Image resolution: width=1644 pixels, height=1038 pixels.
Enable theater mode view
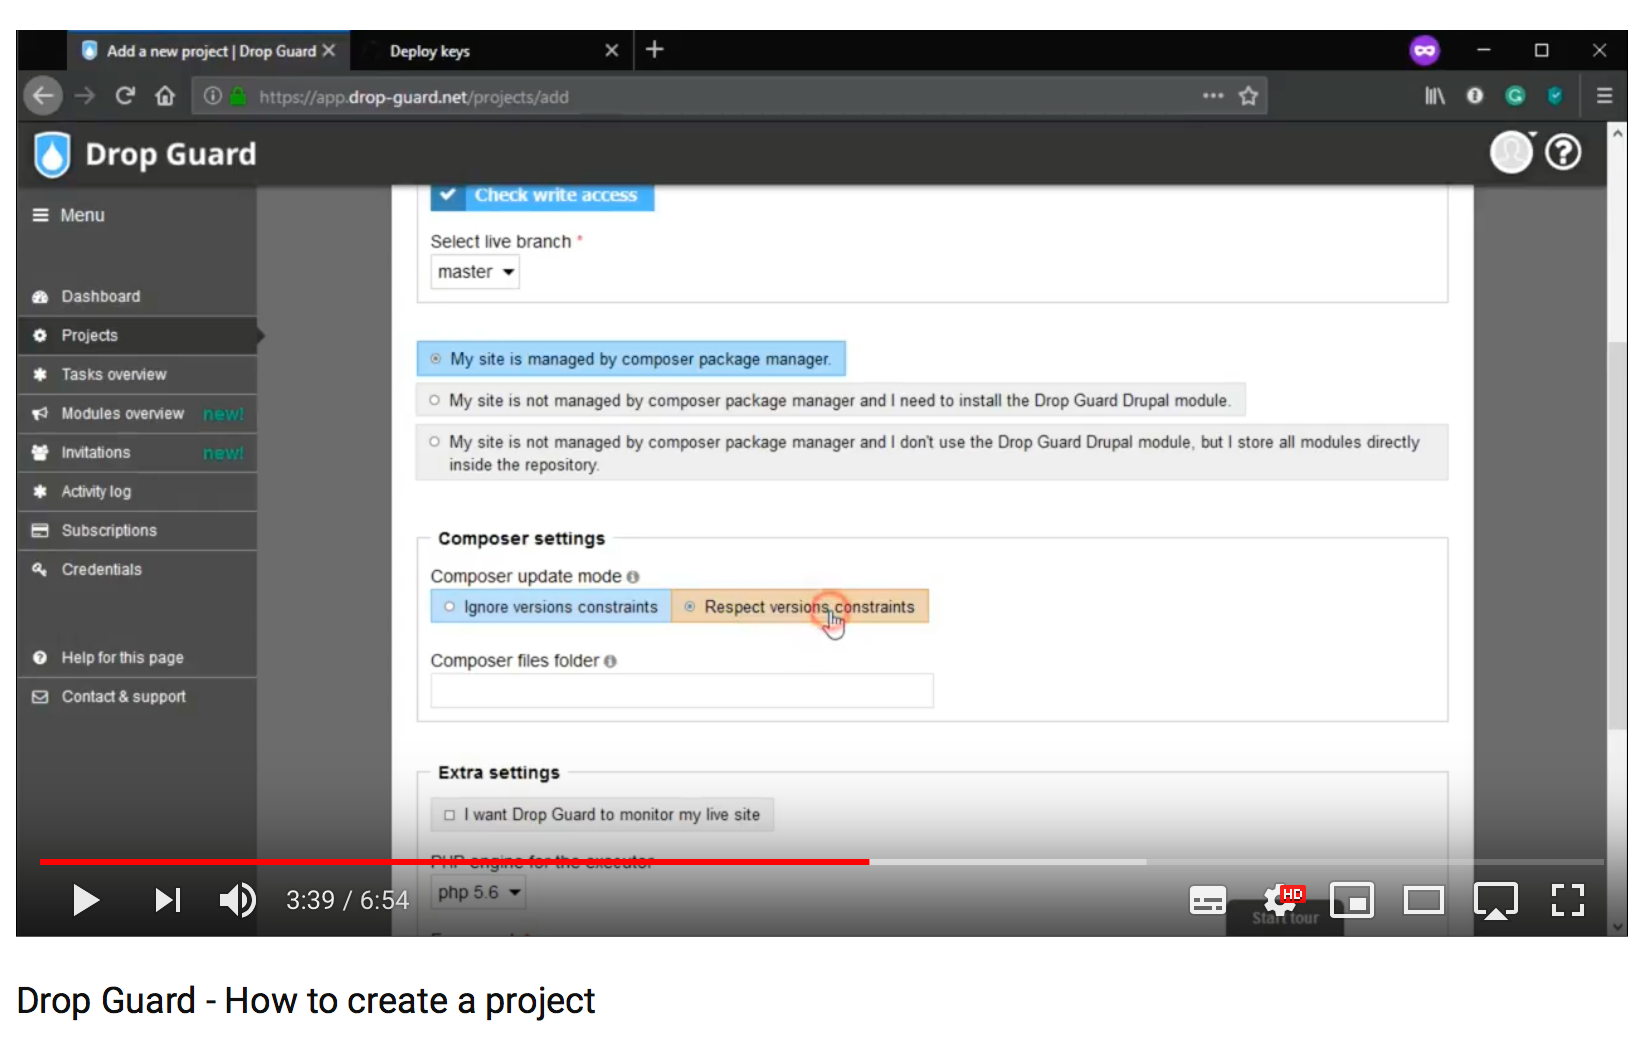[x=1423, y=900]
